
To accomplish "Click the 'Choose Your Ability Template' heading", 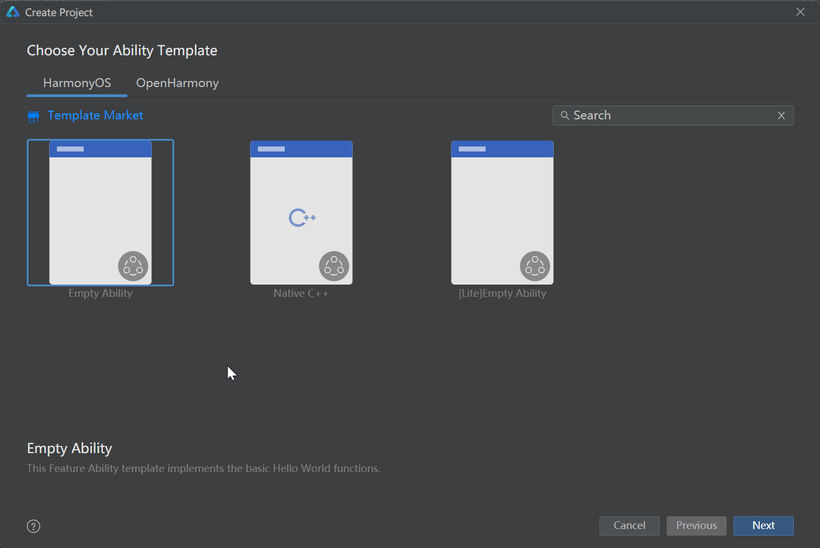I will tap(122, 51).
